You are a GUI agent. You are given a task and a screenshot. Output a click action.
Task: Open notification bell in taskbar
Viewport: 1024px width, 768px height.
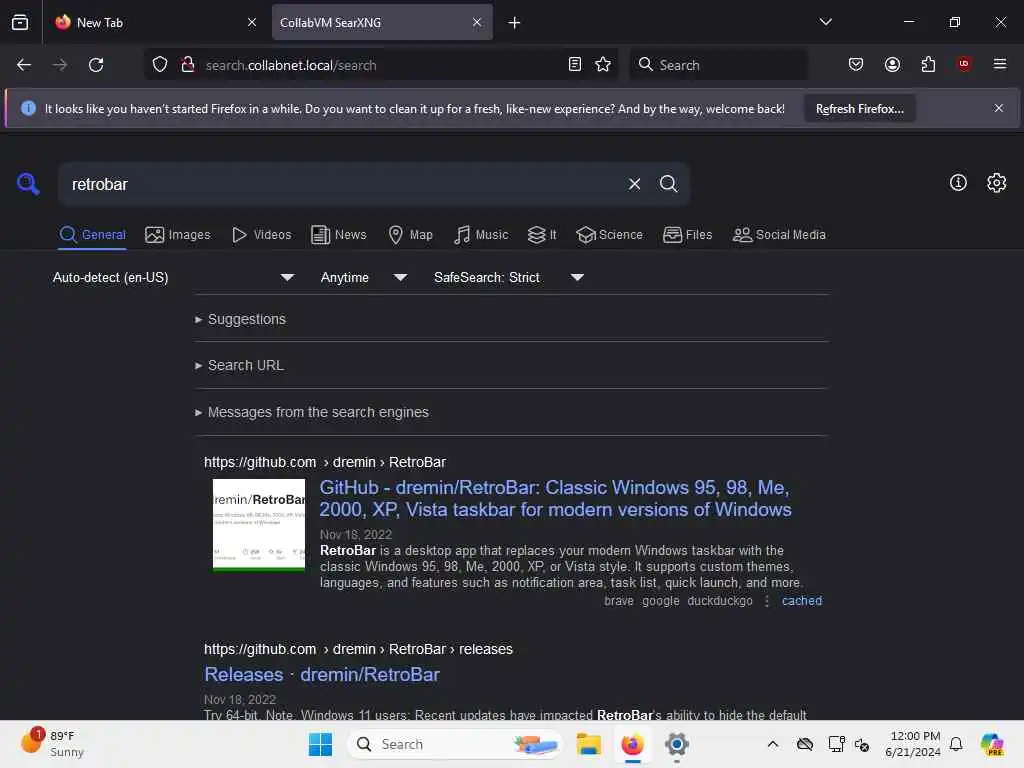point(956,744)
